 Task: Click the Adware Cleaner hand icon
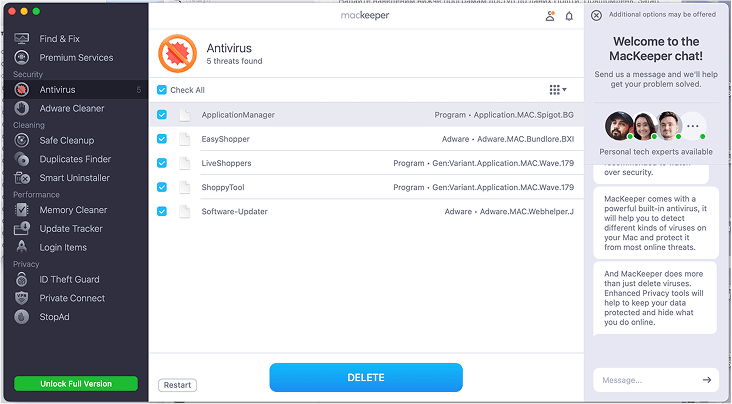point(21,108)
